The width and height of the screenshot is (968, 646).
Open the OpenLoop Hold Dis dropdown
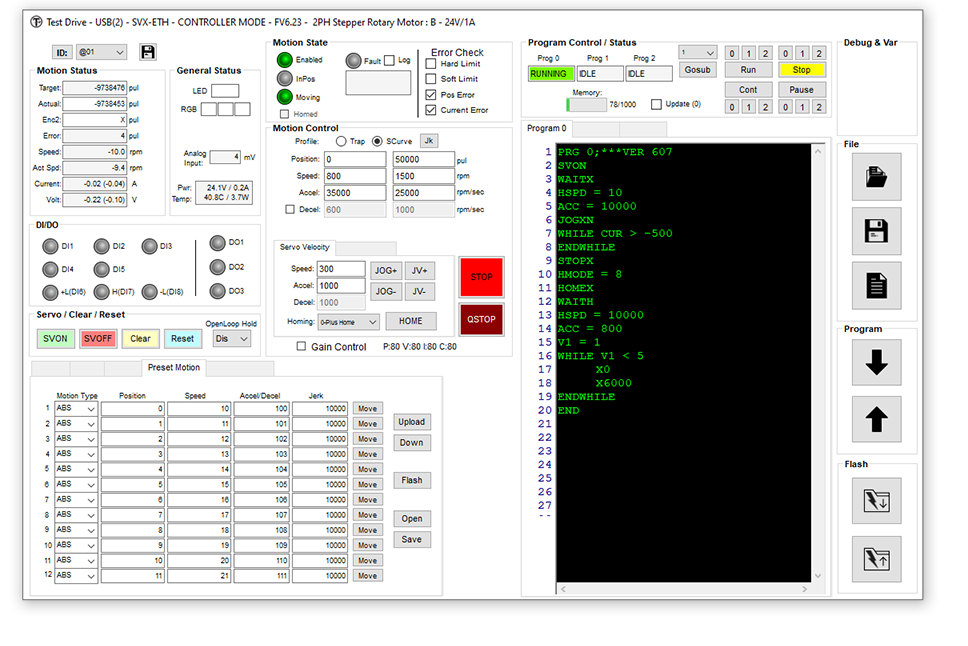click(233, 339)
